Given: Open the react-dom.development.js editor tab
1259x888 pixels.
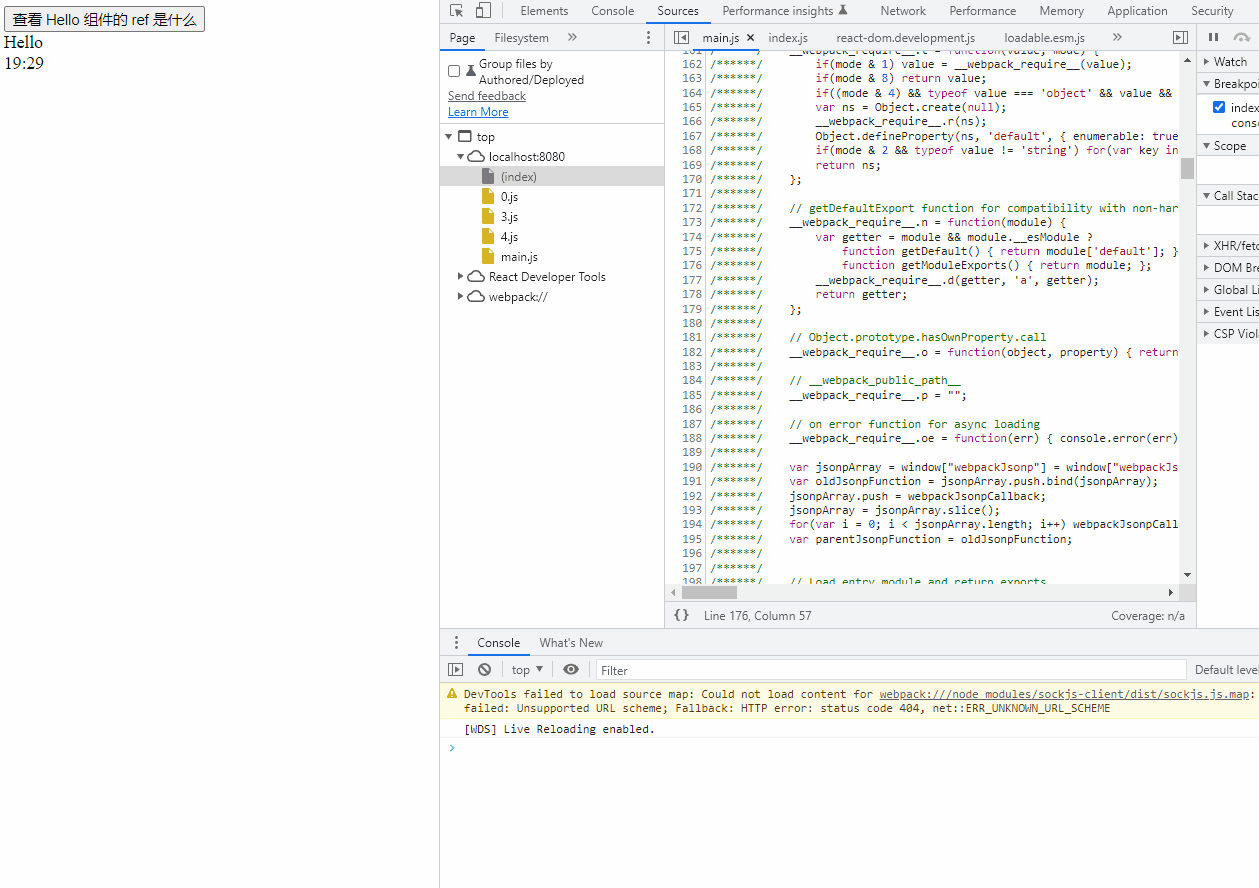Looking at the screenshot, I should point(906,38).
